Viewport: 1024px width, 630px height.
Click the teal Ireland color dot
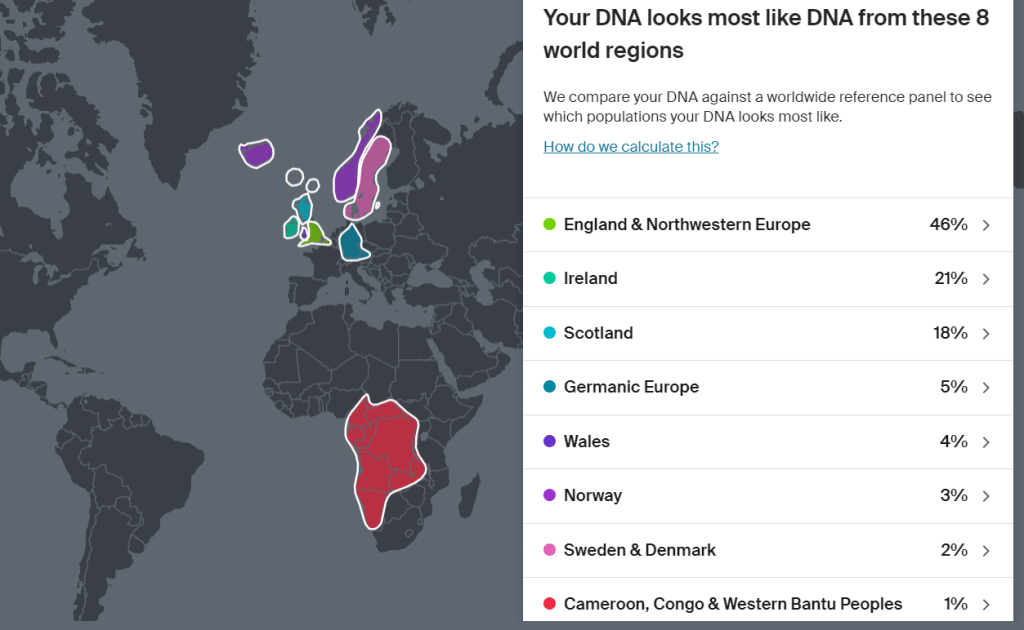click(549, 279)
